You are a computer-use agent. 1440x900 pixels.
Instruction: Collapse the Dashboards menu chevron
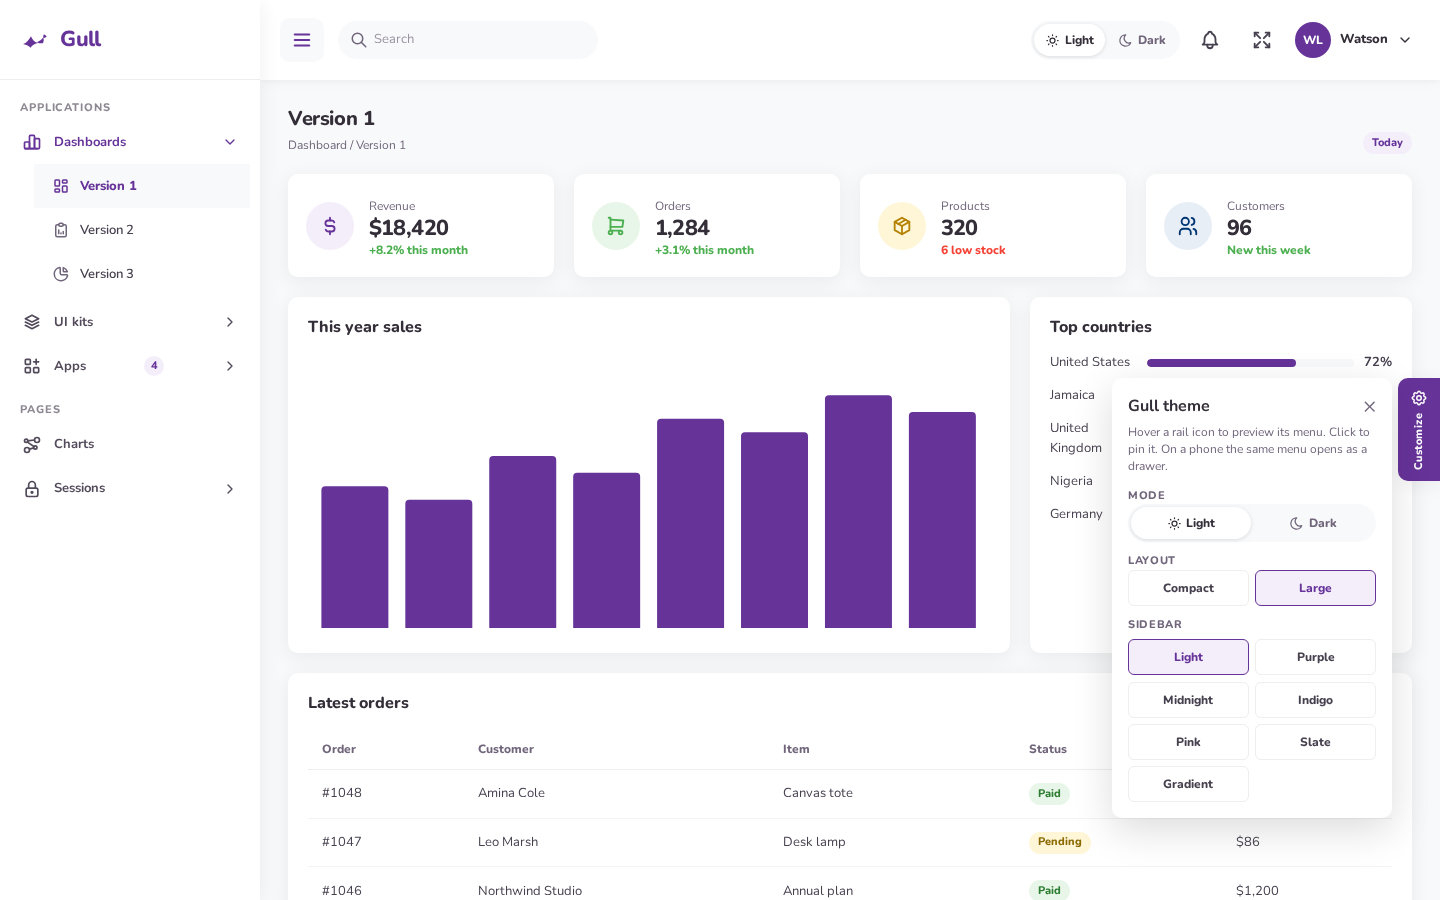click(x=230, y=142)
